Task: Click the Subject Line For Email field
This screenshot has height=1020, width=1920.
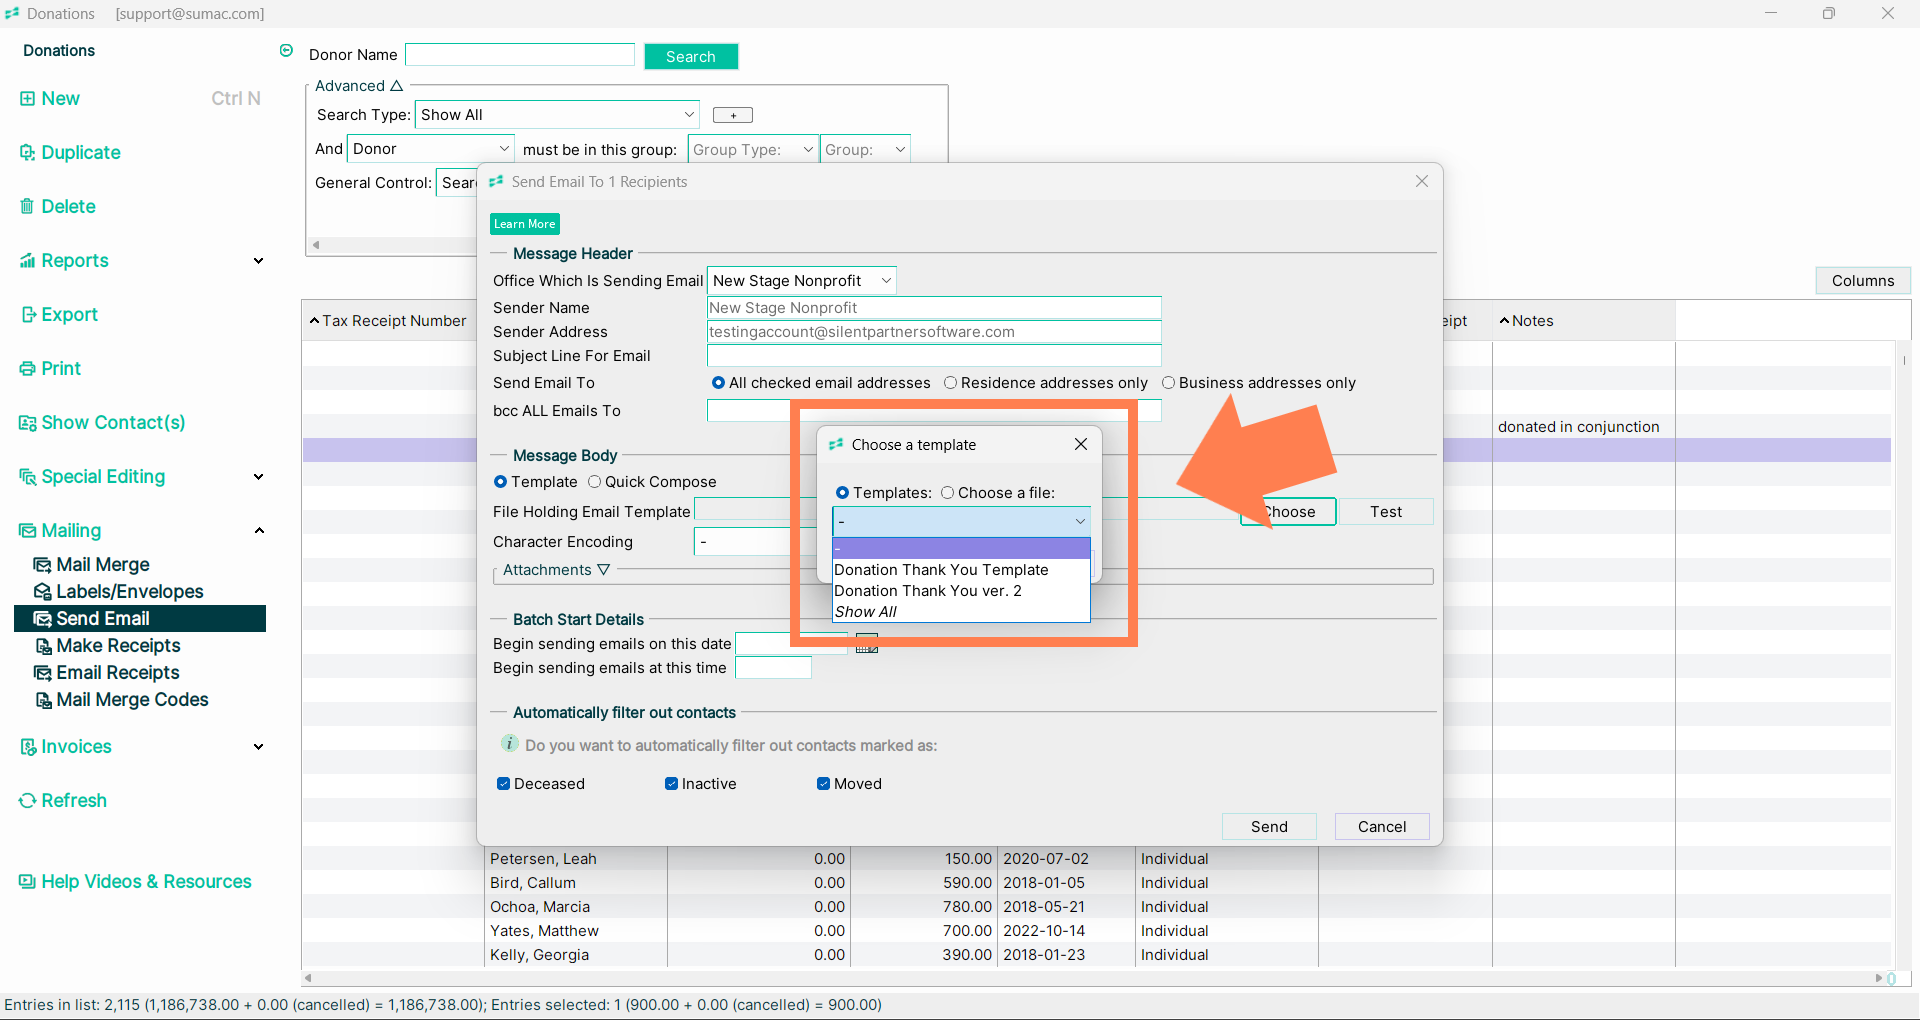Action: 934,356
